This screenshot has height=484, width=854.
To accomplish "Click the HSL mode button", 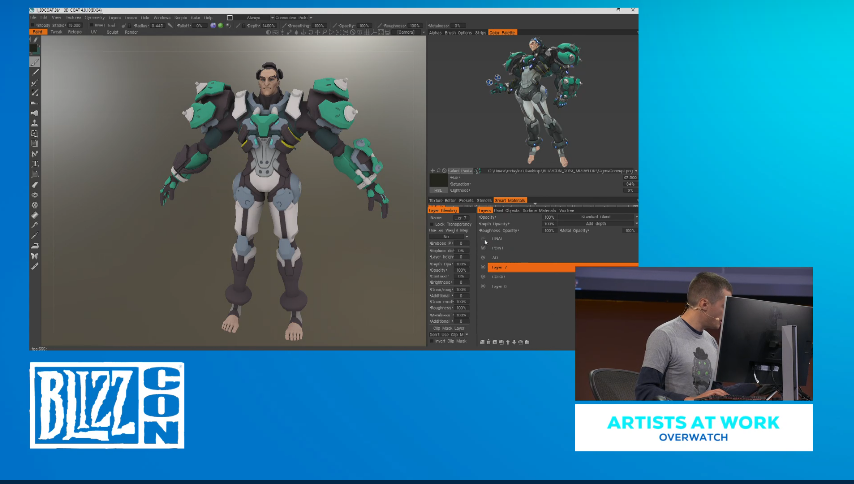I will click(x=438, y=191).
